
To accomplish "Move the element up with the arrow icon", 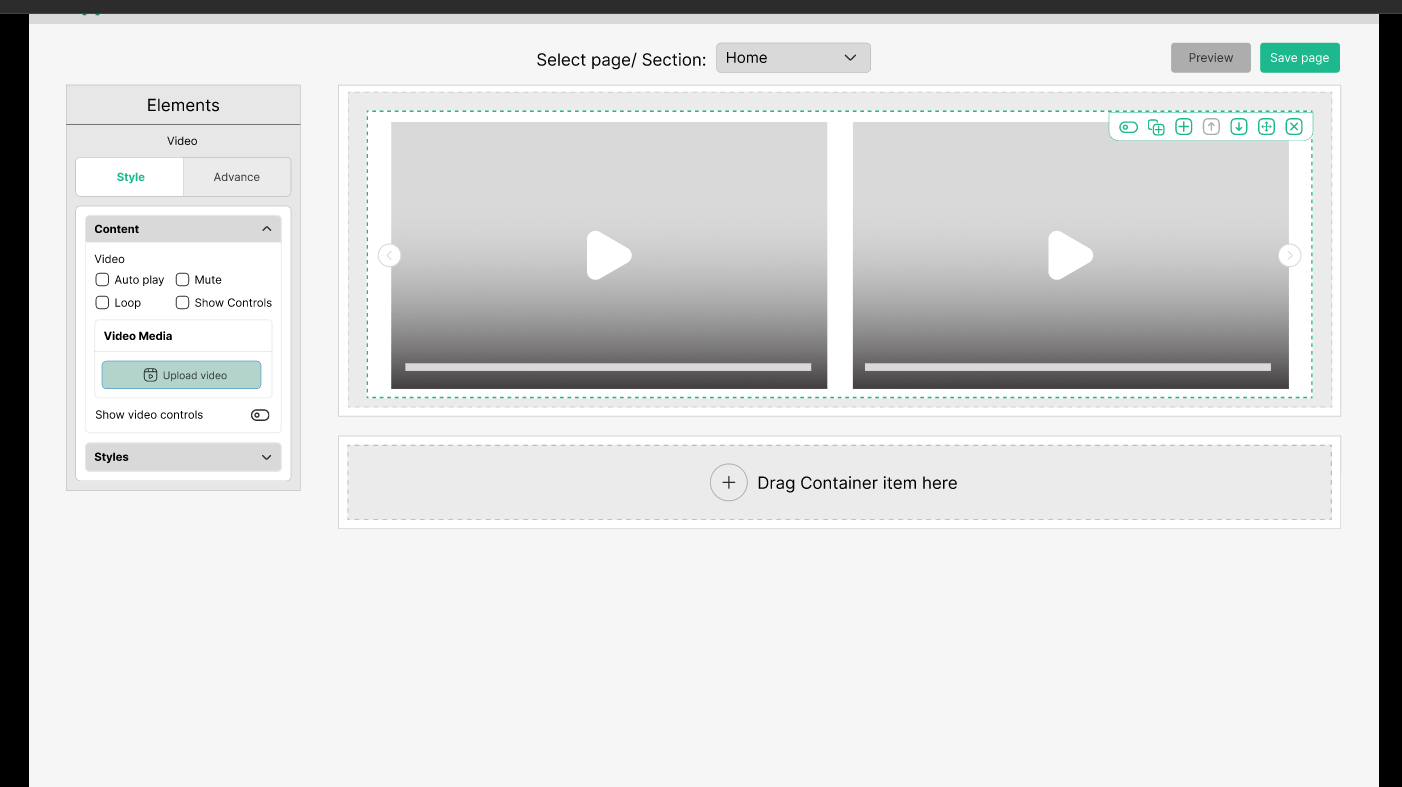I will click(x=1211, y=126).
